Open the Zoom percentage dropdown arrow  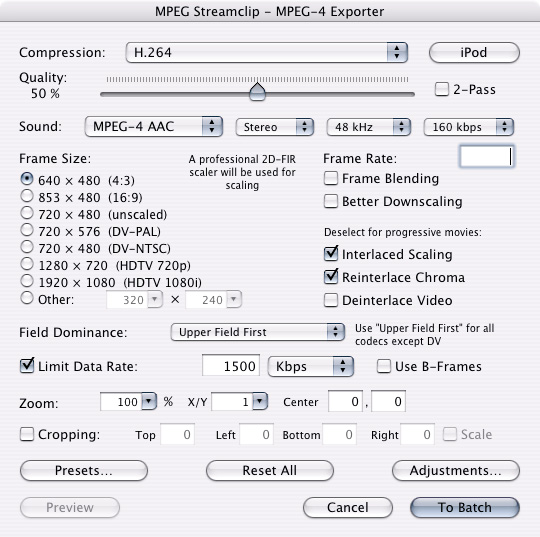tap(149, 401)
